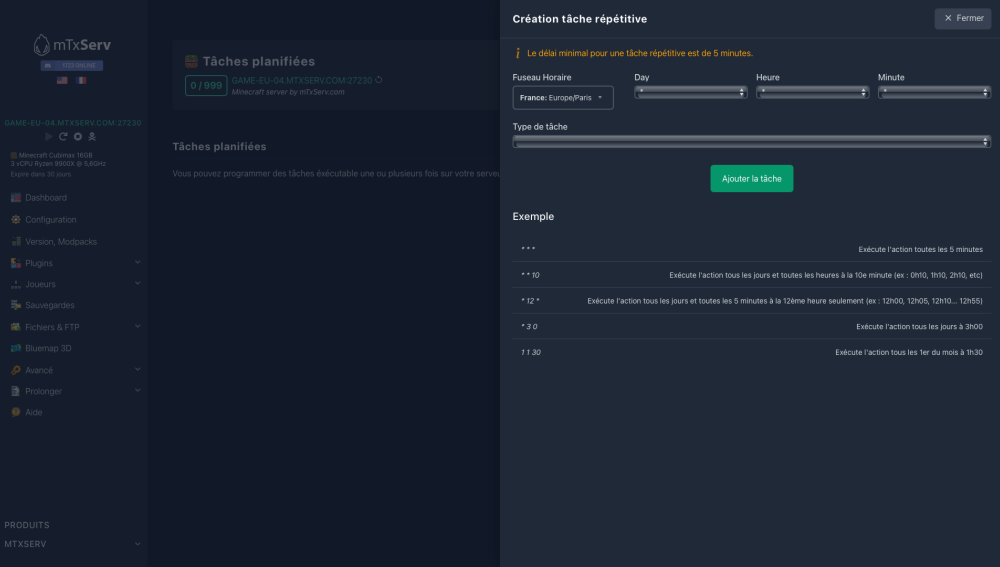Screen dimensions: 1000x567
Task: Click the refresh icon beside the server address
Action: click(x=379, y=80)
